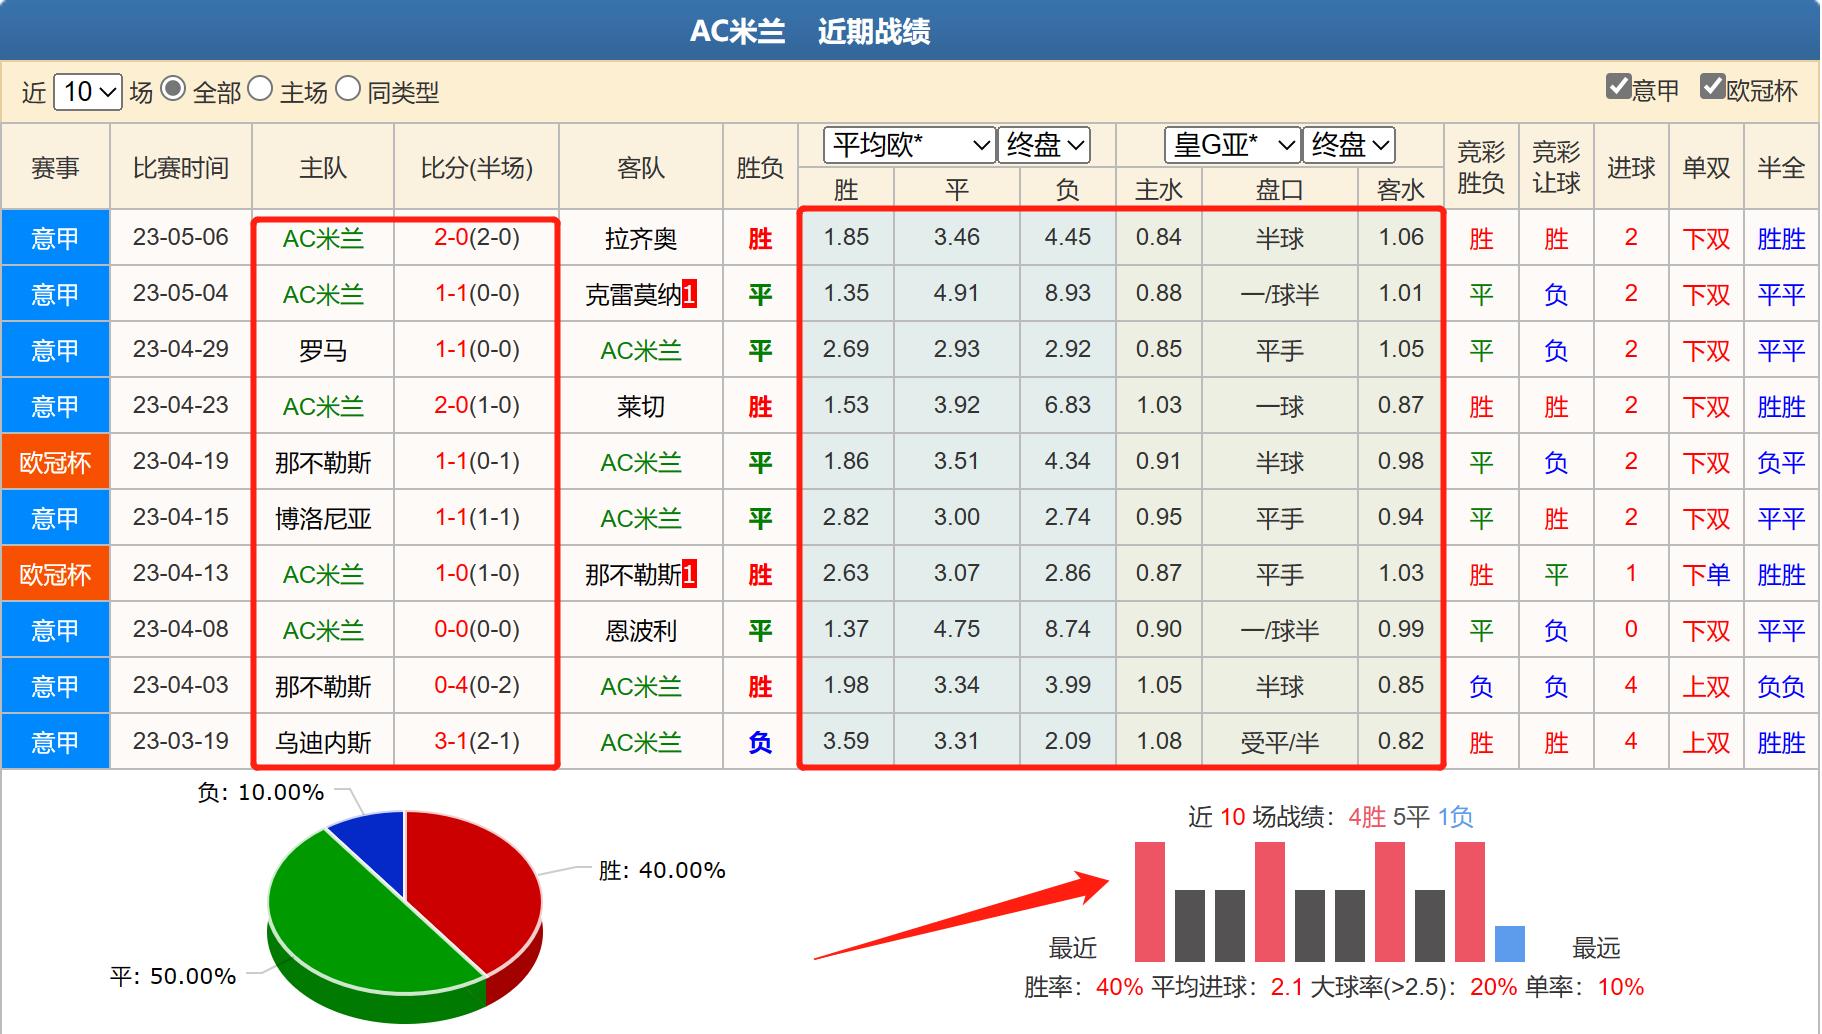Screen dimensions: 1822x1034
Task: Click the 欧冠杯 league tag in 23-04-13 row
Action: coord(55,574)
